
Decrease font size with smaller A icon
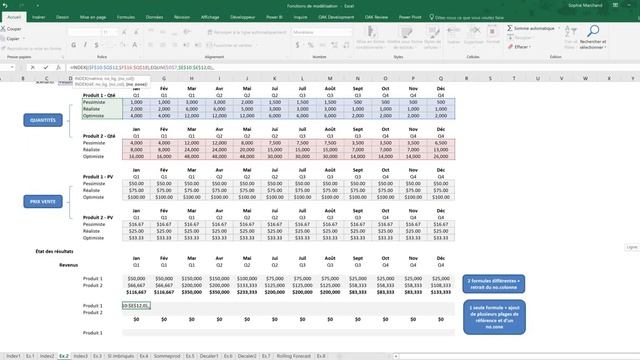[136, 32]
